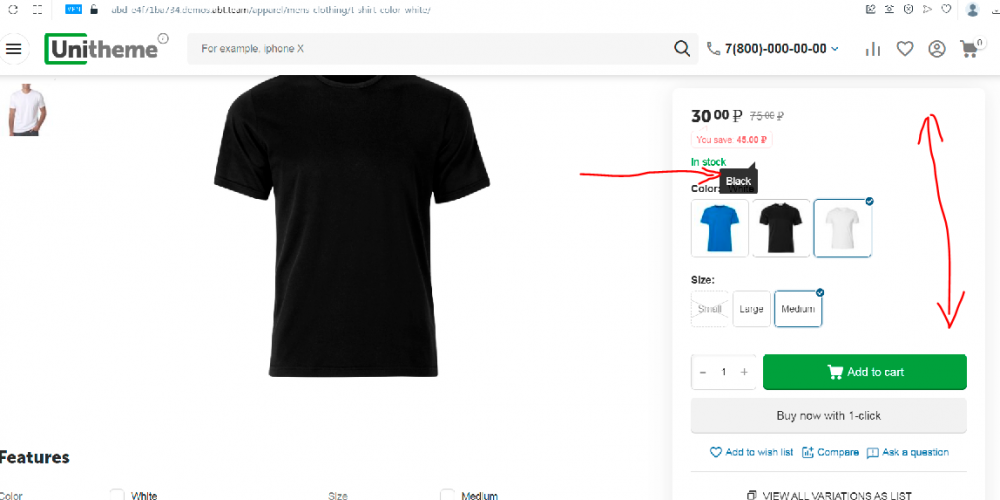Click the search magnifier icon

point(682,48)
